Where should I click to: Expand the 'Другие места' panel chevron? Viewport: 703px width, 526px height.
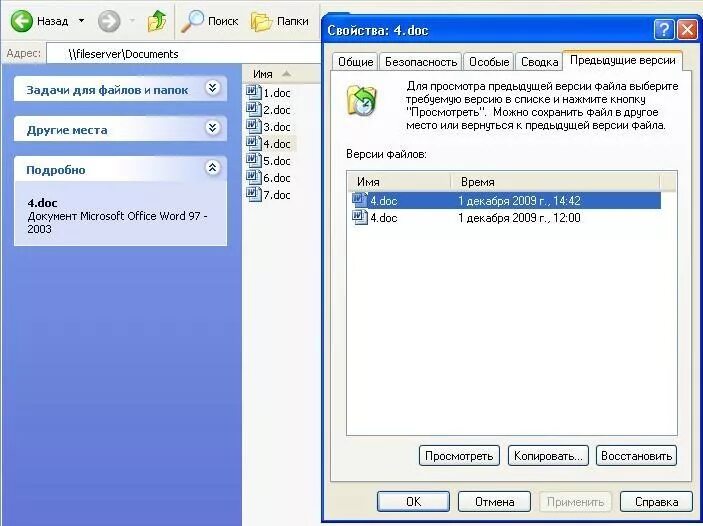pyautogui.click(x=213, y=128)
